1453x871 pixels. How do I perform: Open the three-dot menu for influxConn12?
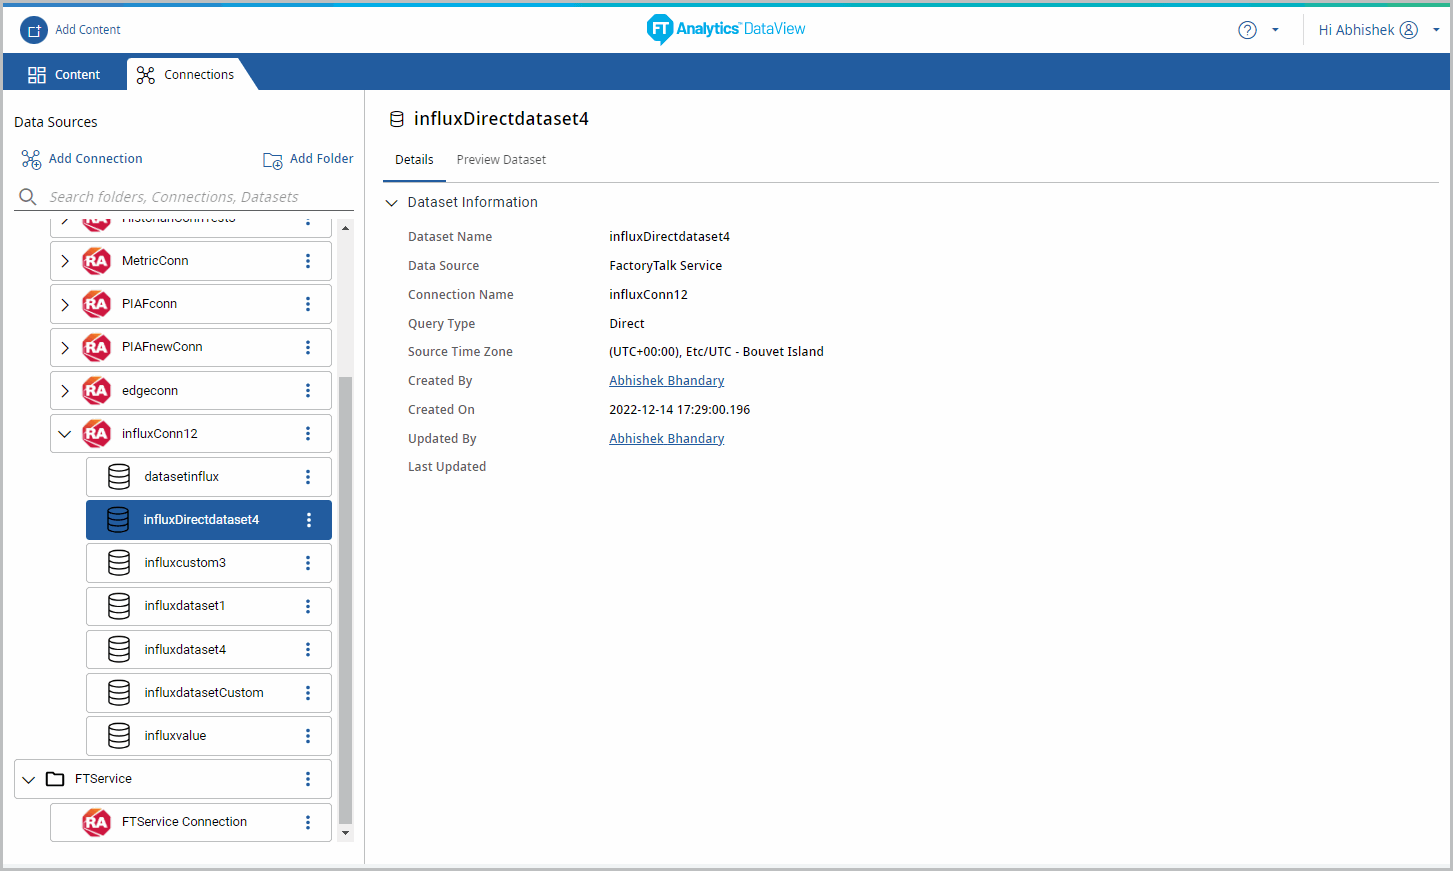308,434
